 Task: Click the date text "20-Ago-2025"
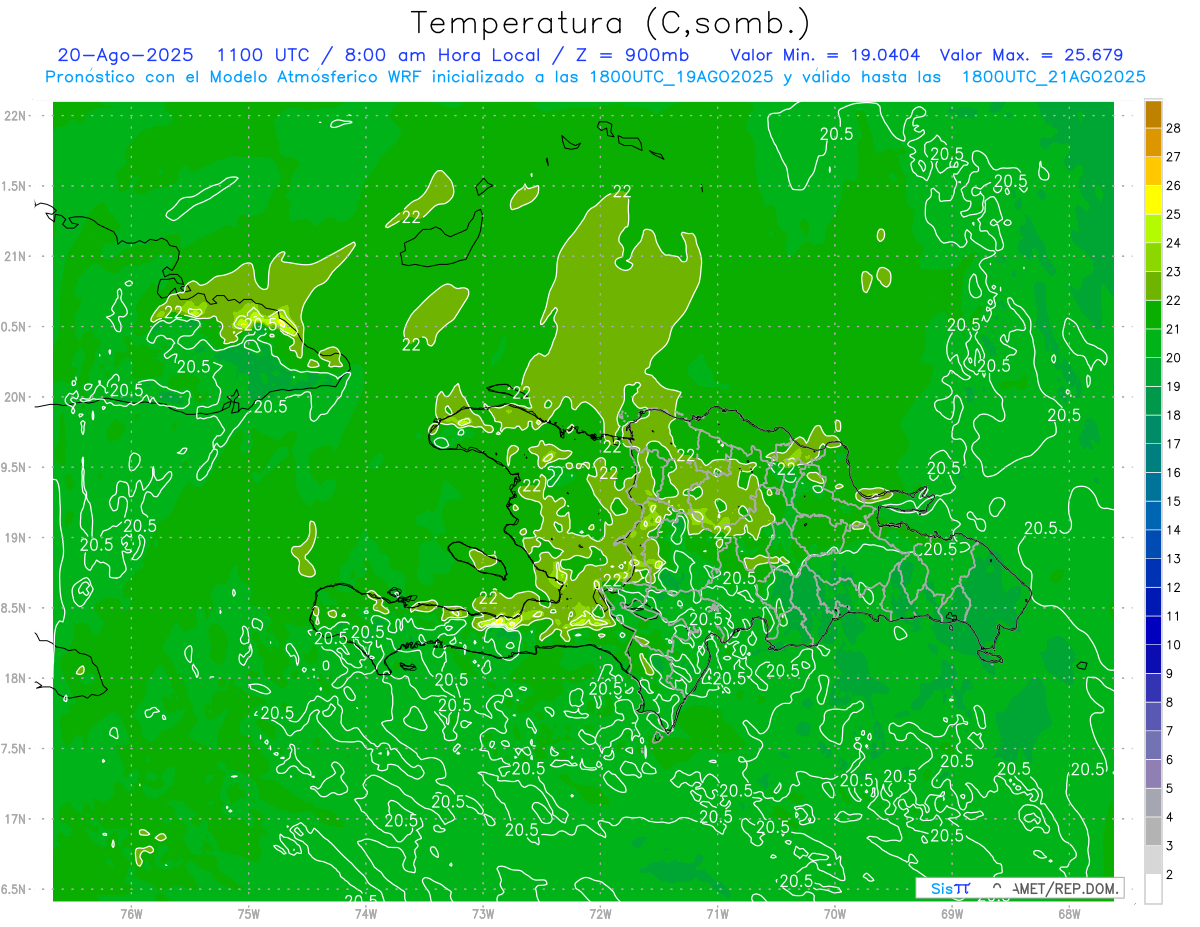coord(125,55)
